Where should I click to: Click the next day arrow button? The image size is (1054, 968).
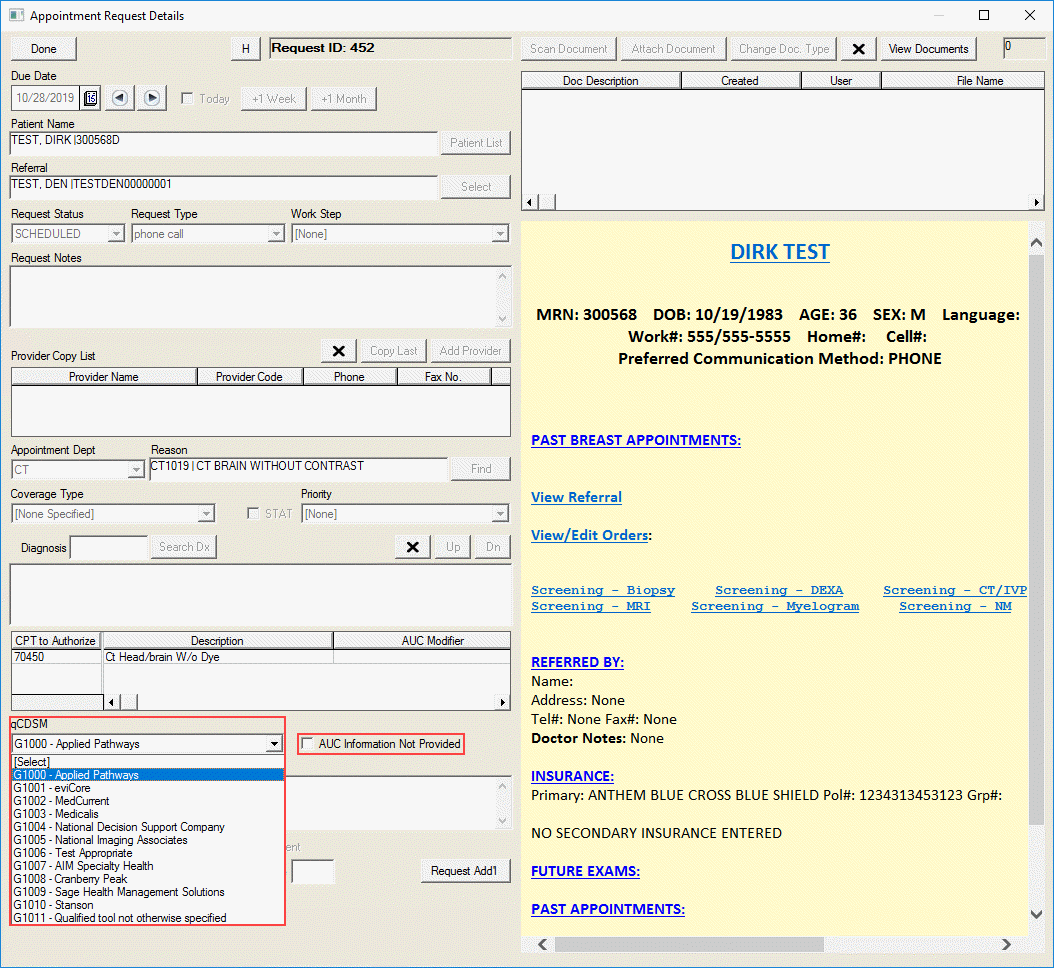[151, 98]
